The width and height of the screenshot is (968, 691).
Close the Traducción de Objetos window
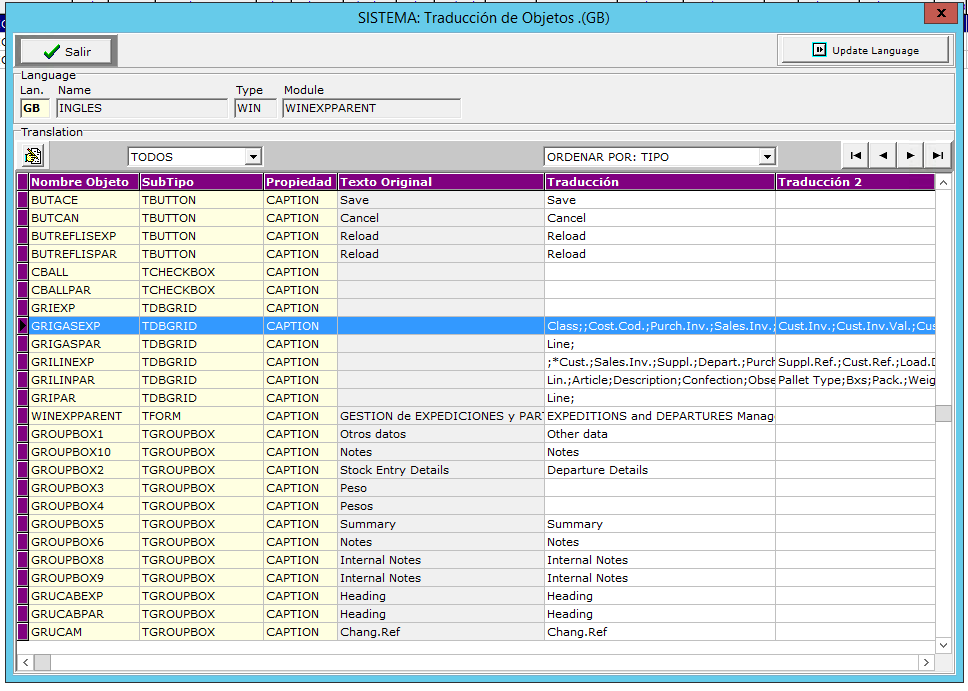[x=939, y=11]
